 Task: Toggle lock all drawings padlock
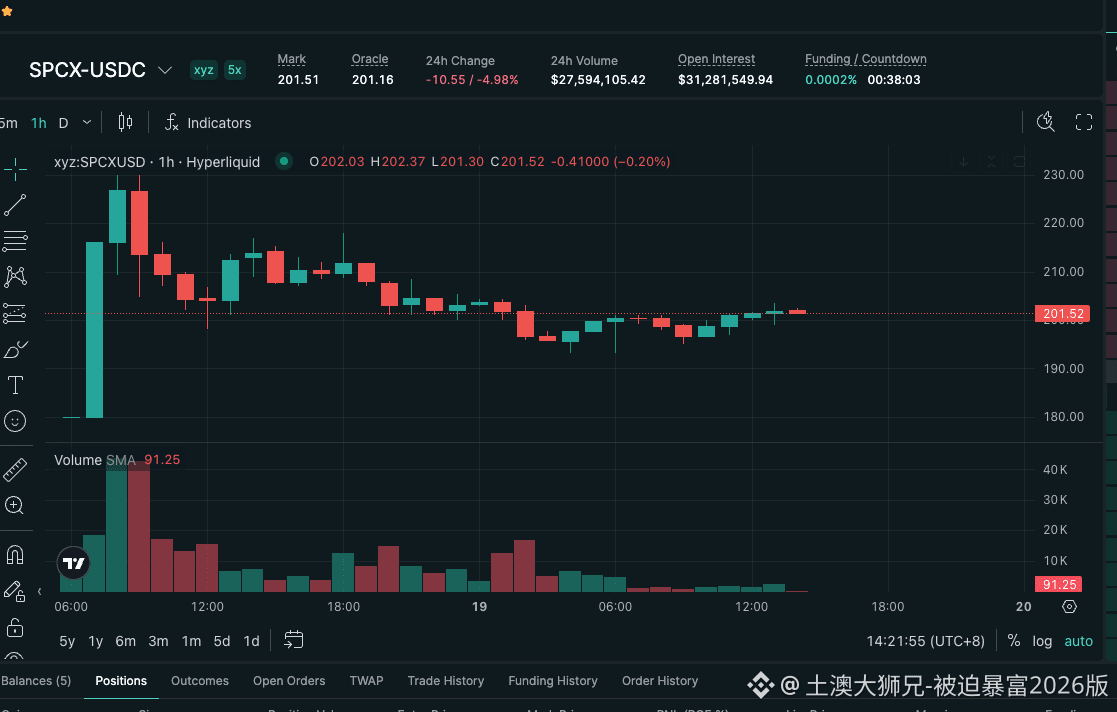click(15, 627)
